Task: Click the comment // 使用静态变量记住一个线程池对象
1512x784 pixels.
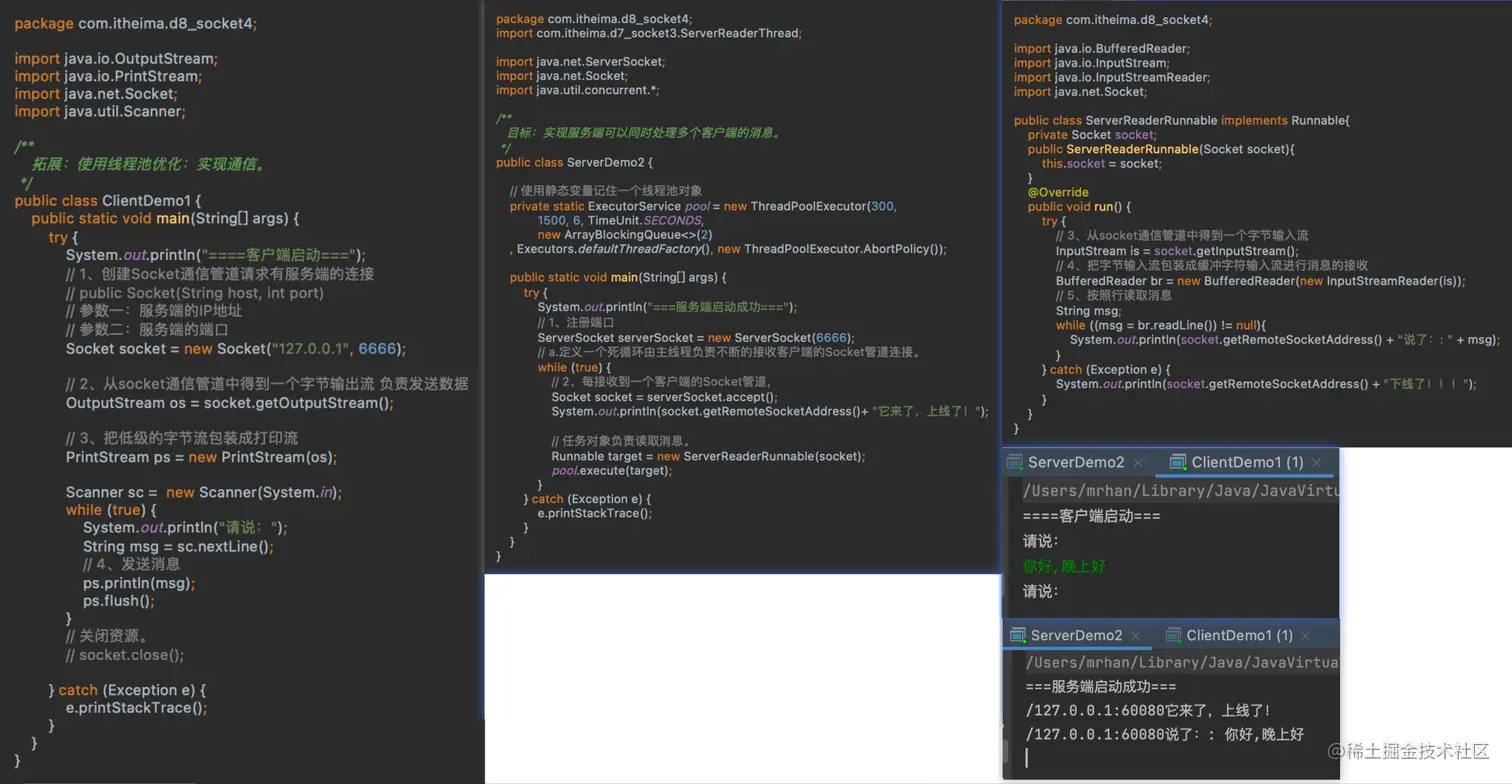Action: click(x=605, y=190)
